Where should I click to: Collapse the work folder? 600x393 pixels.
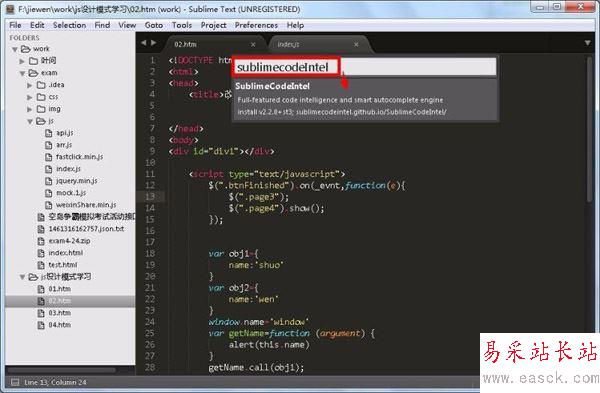click(15, 49)
